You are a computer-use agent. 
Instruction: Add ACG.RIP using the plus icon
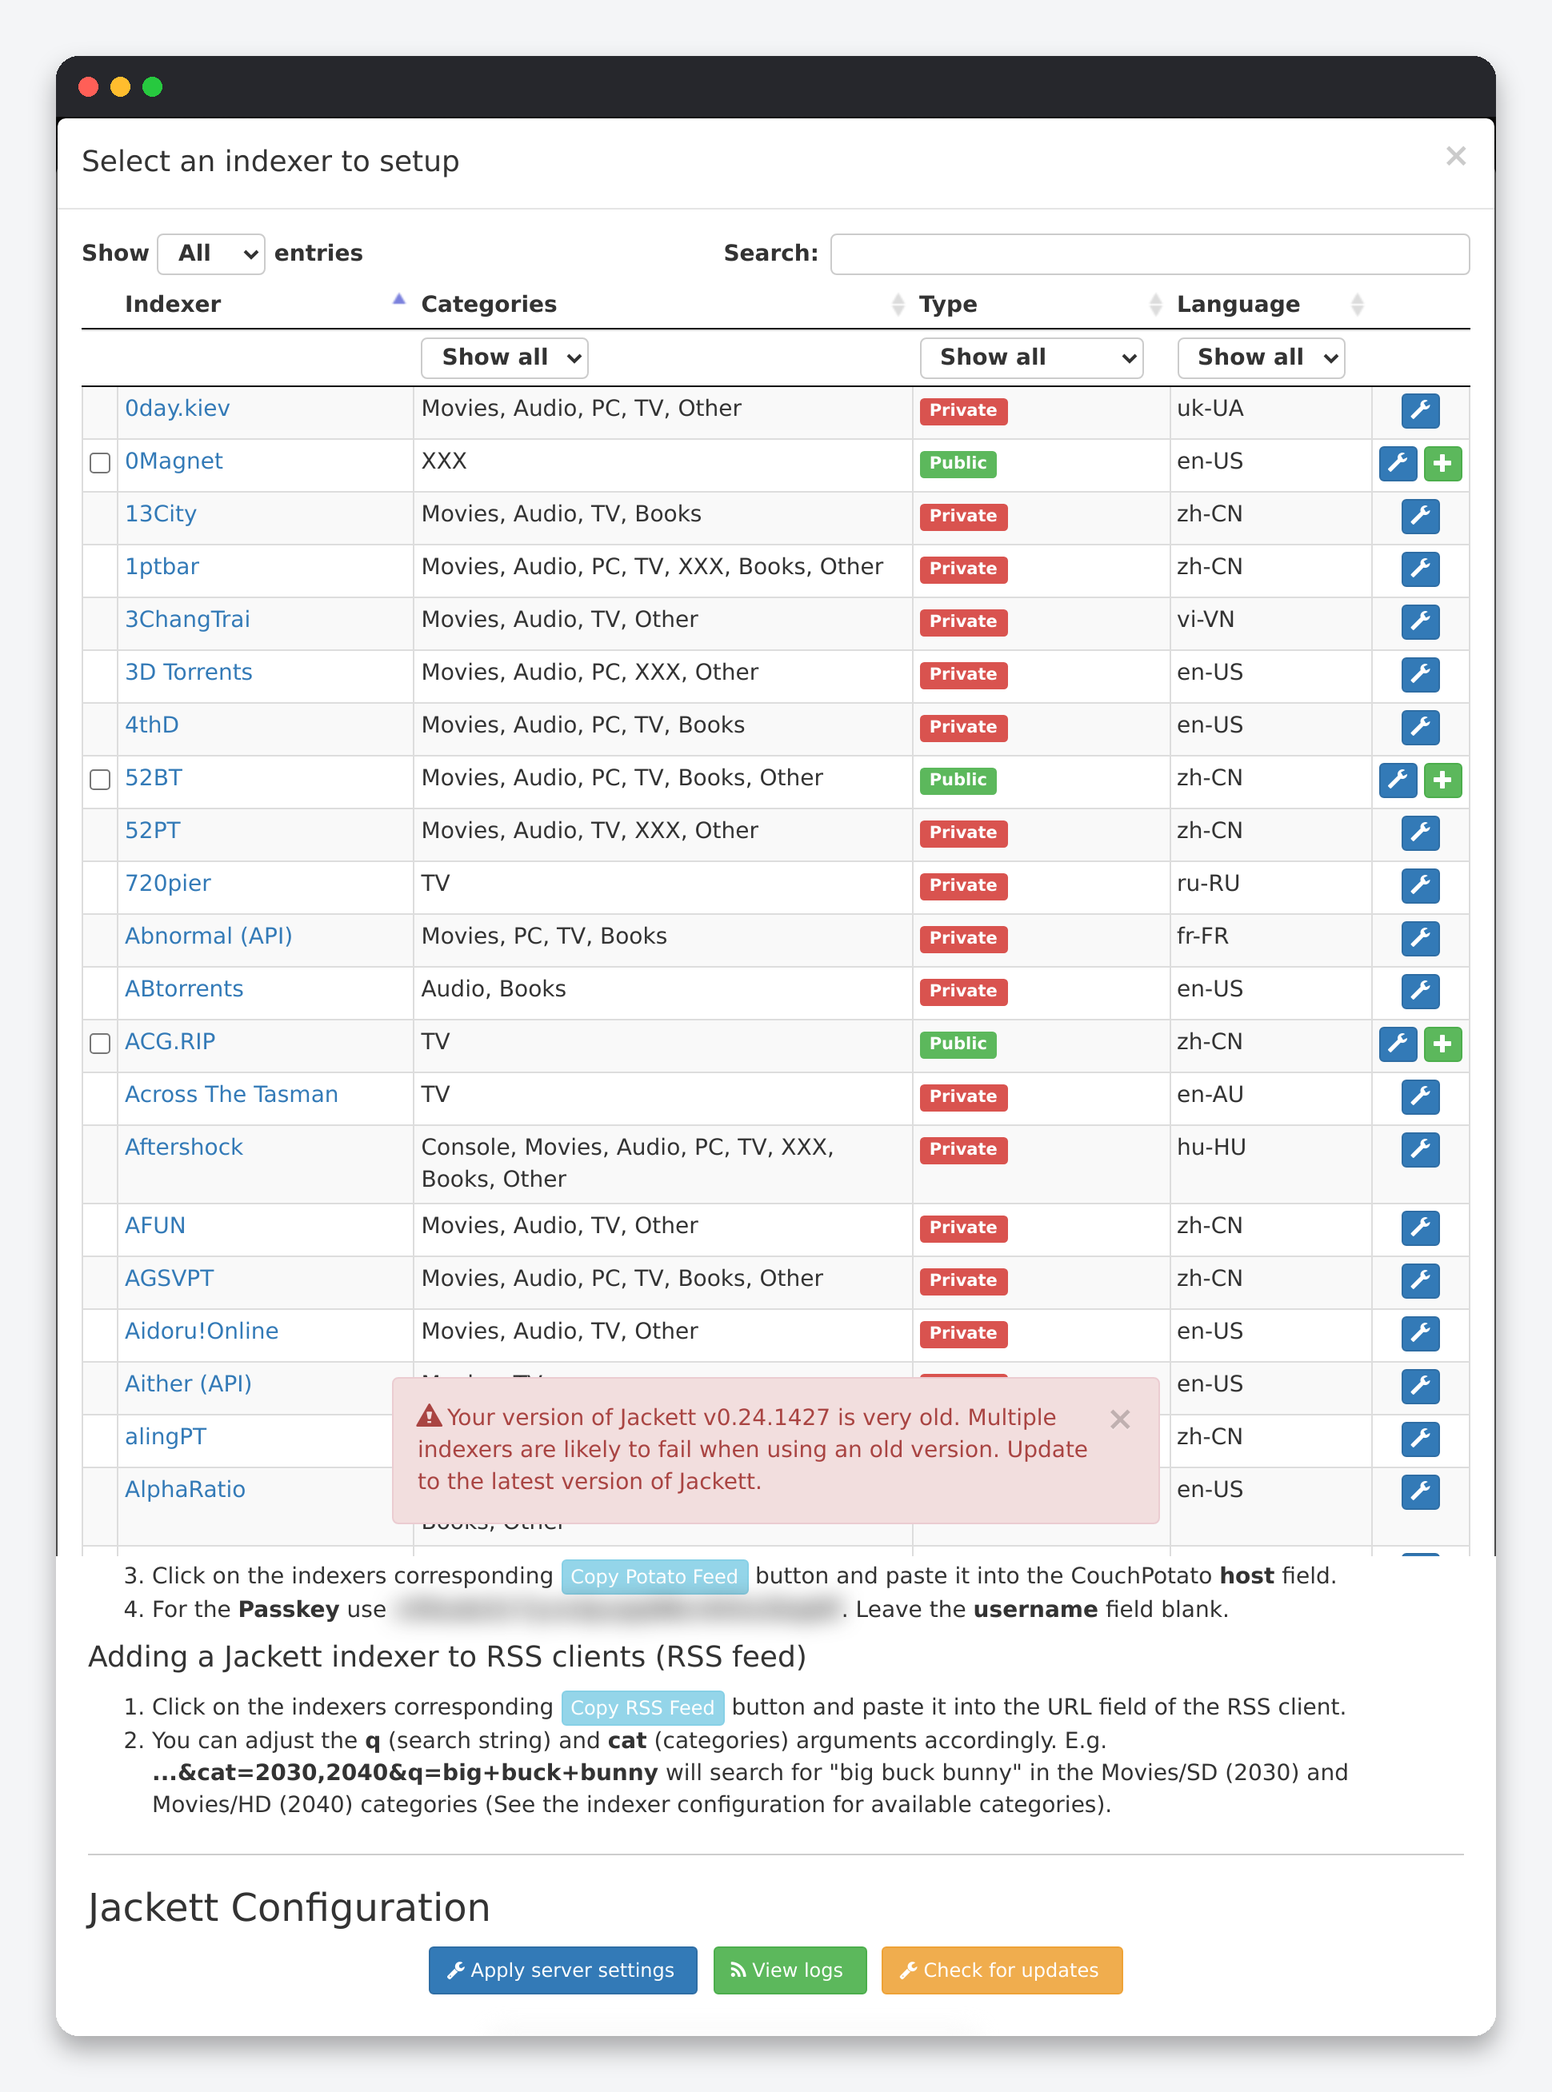click(x=1442, y=1044)
